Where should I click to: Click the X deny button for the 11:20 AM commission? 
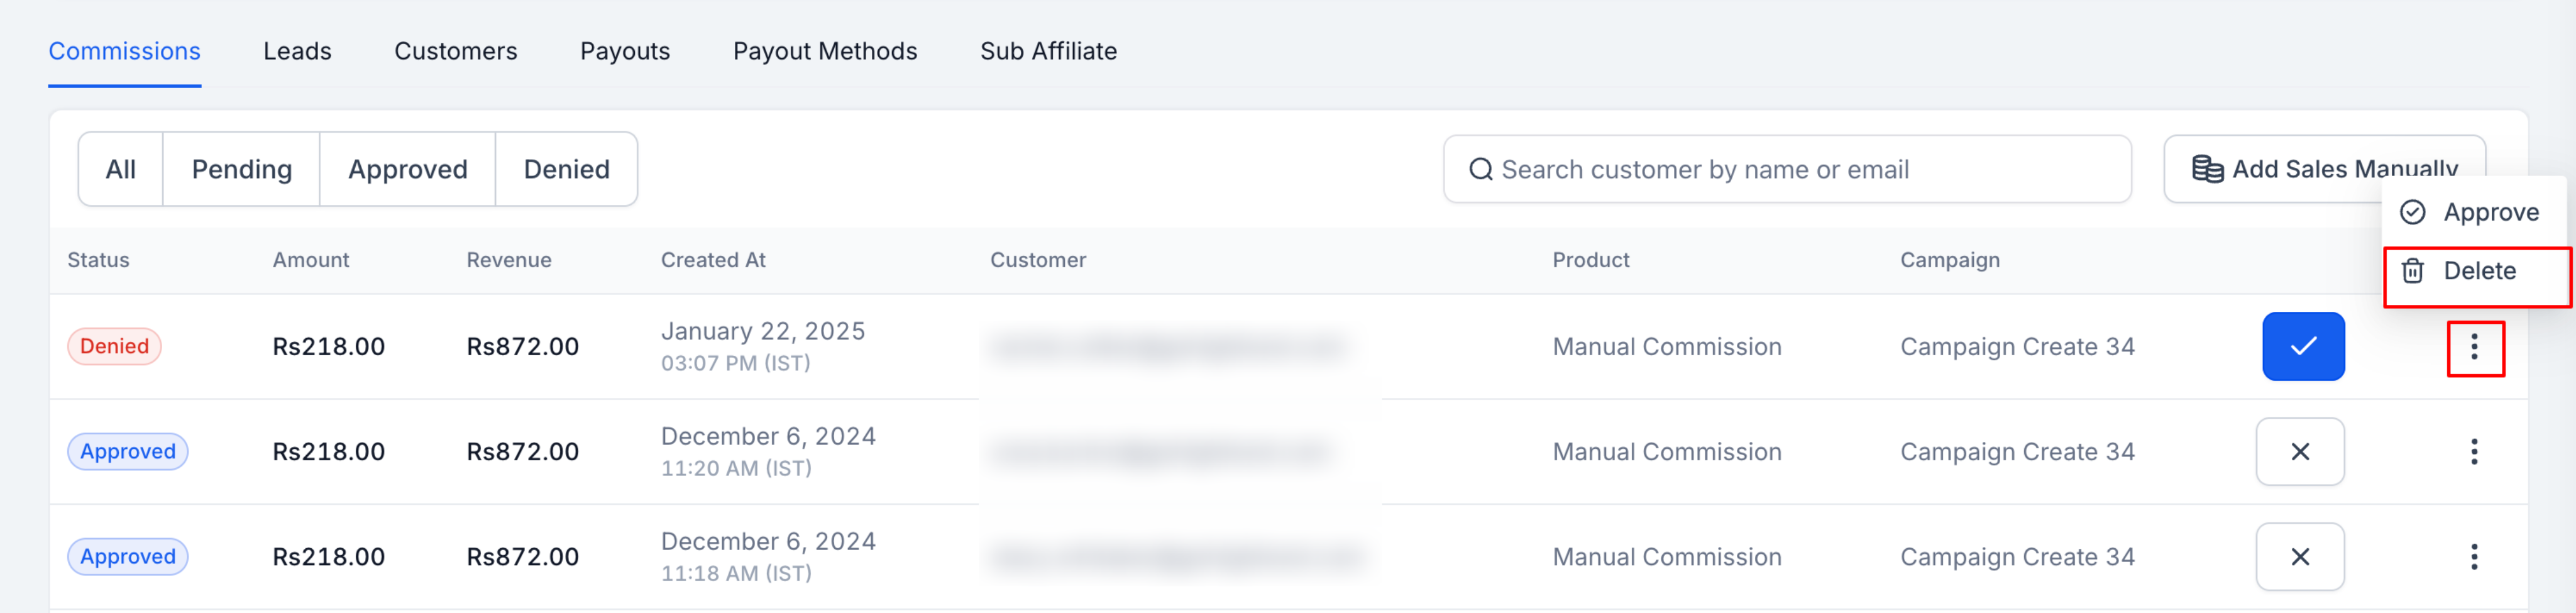click(x=2299, y=452)
